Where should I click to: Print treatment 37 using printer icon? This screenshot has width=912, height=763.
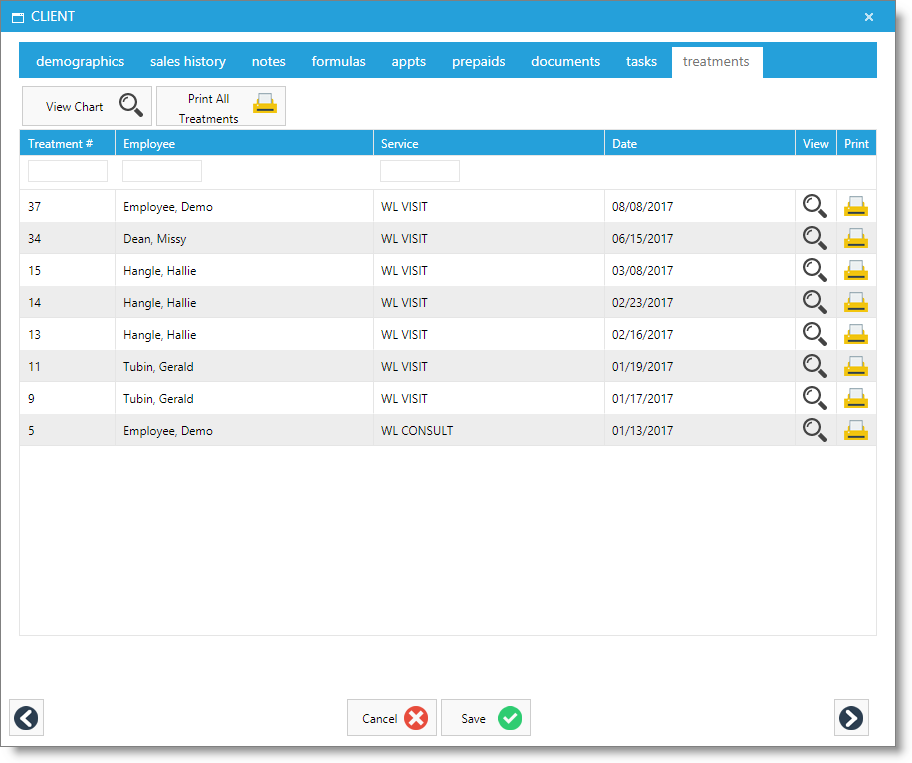tap(856, 206)
